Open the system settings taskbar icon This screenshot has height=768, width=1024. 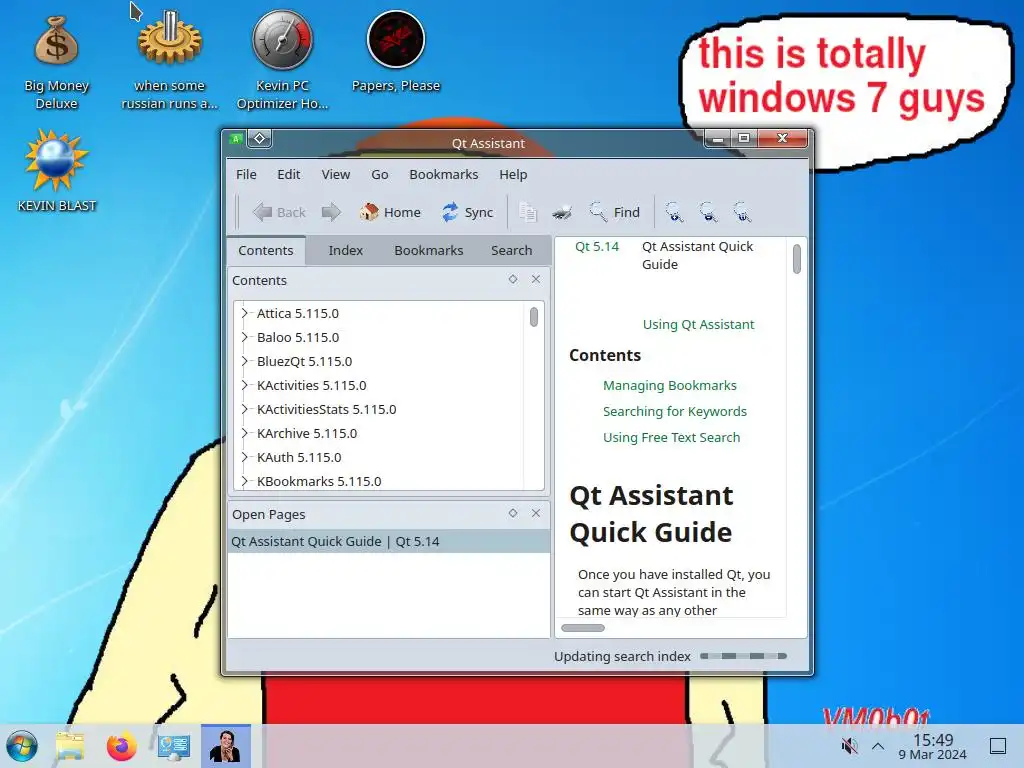pos(174,746)
